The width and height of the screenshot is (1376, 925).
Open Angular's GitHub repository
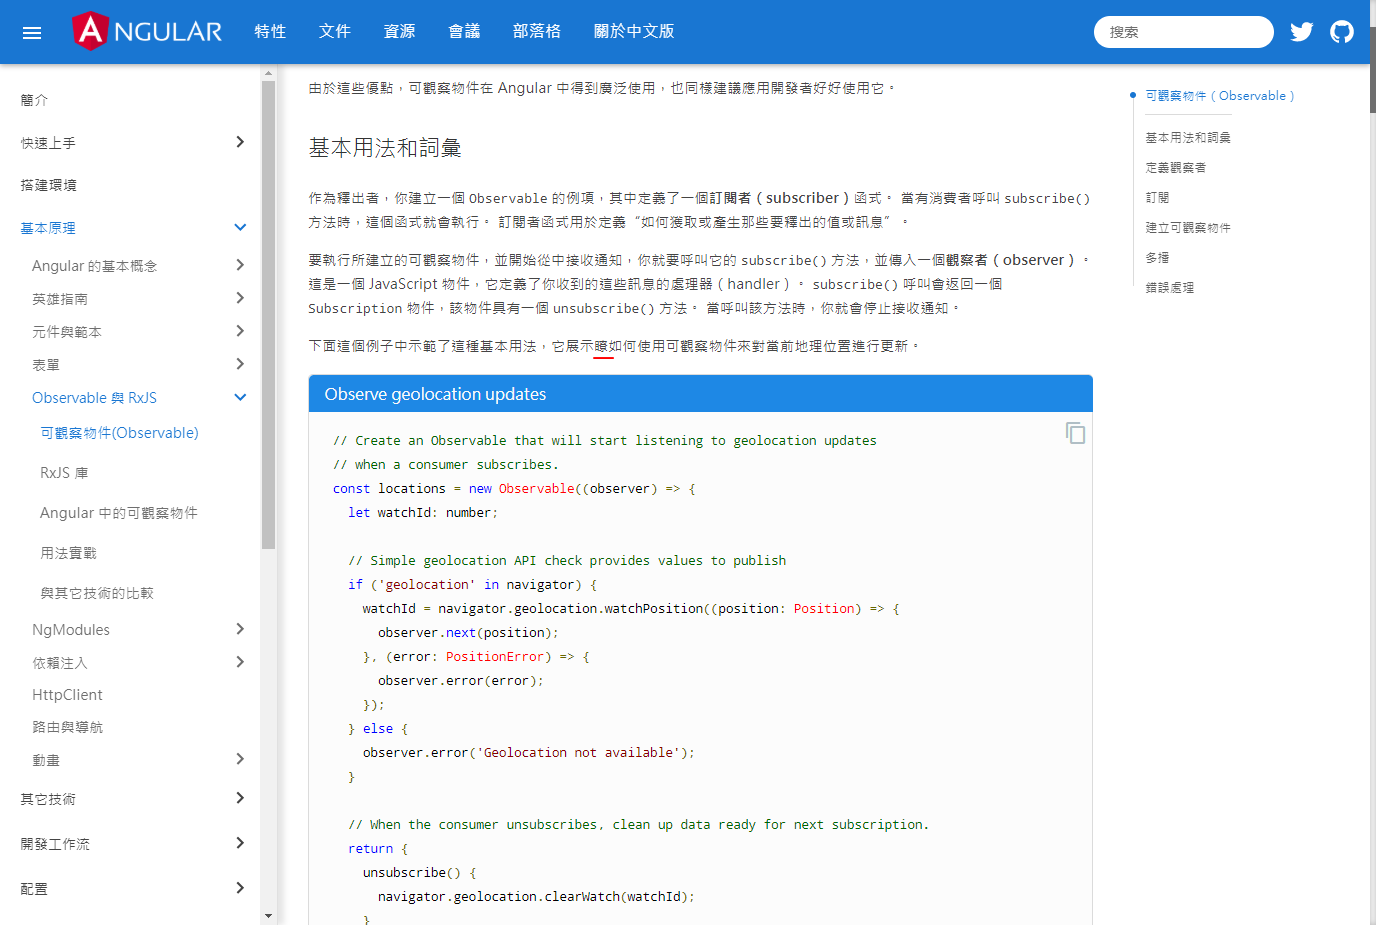[x=1341, y=31]
